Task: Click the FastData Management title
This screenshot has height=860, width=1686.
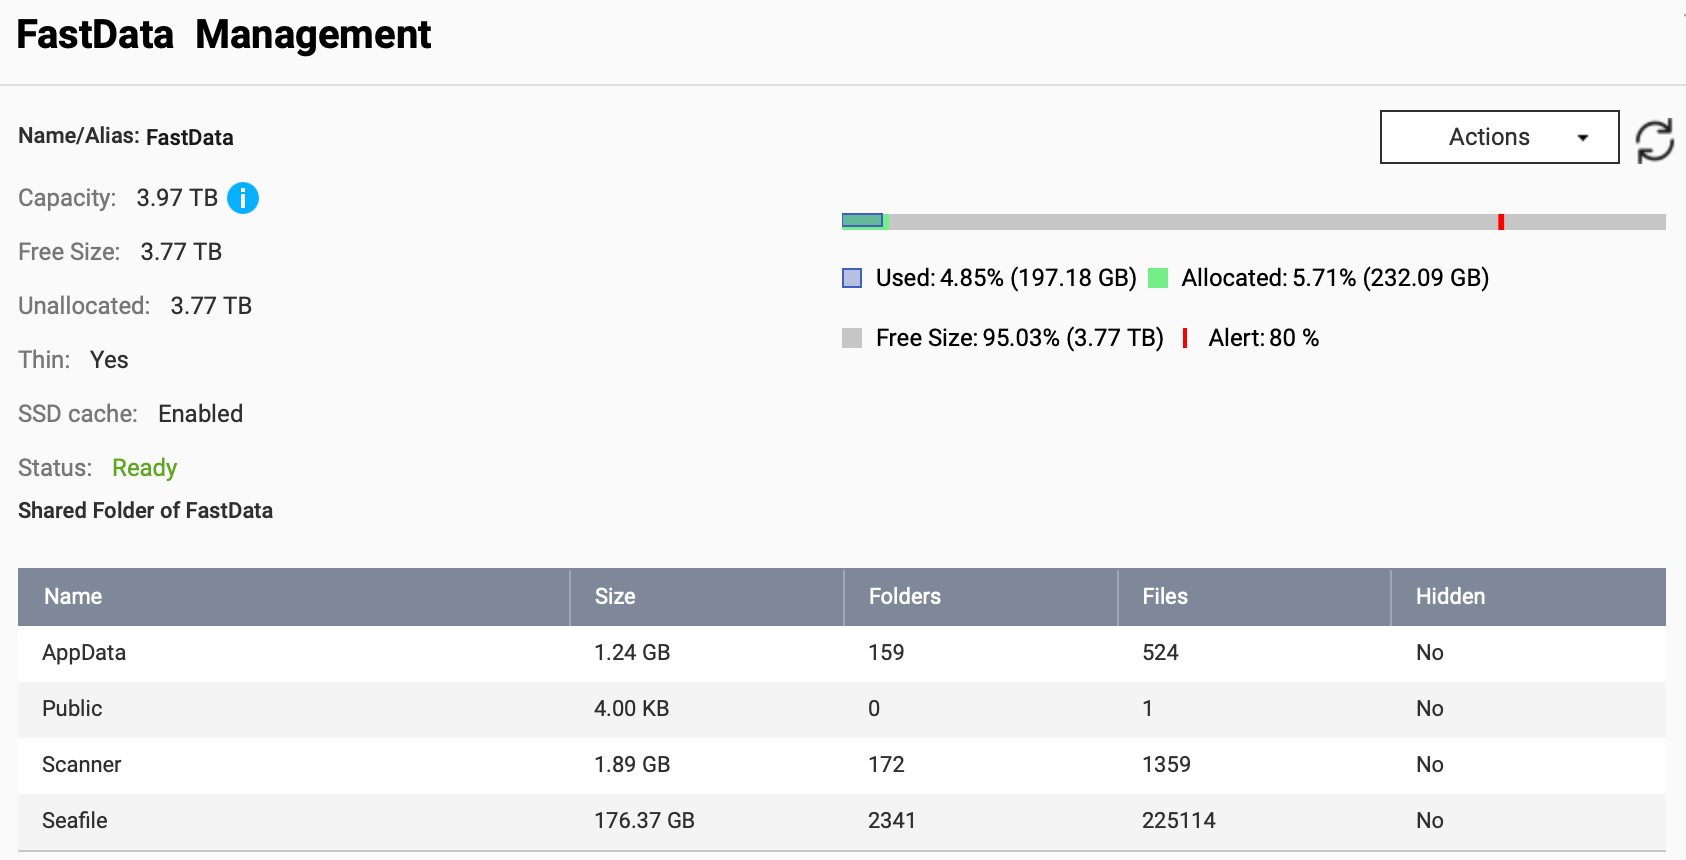Action: pos(224,35)
